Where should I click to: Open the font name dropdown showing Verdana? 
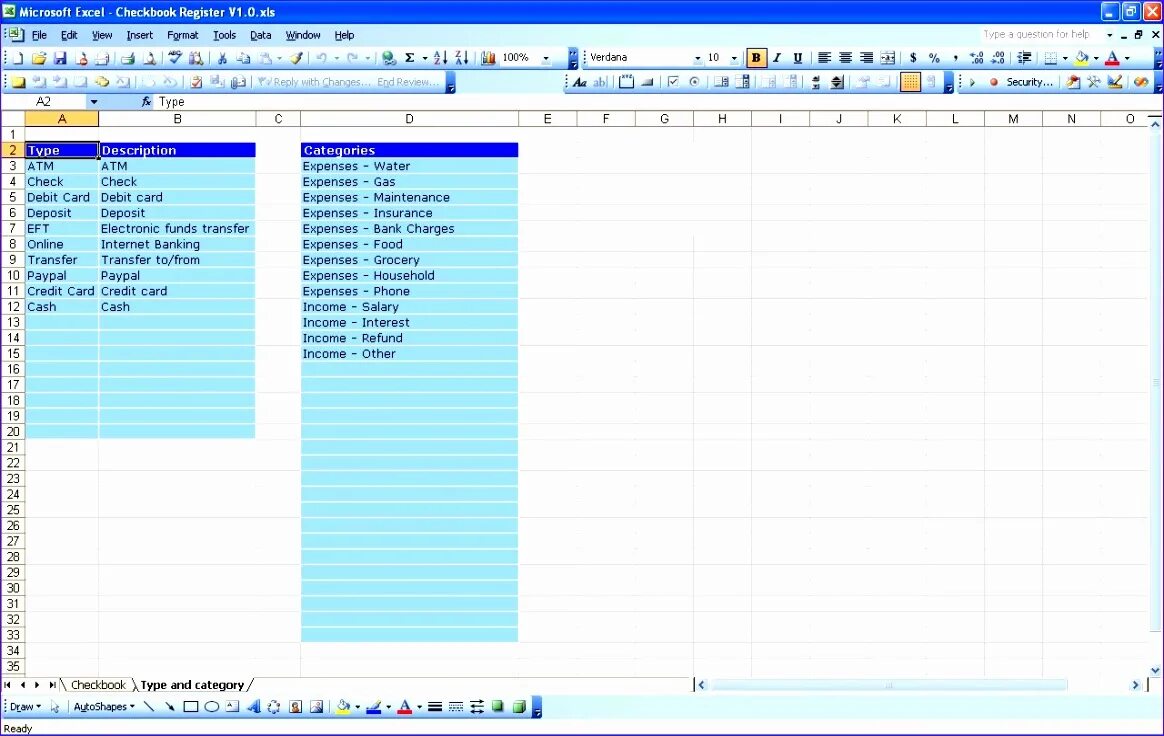(x=697, y=58)
